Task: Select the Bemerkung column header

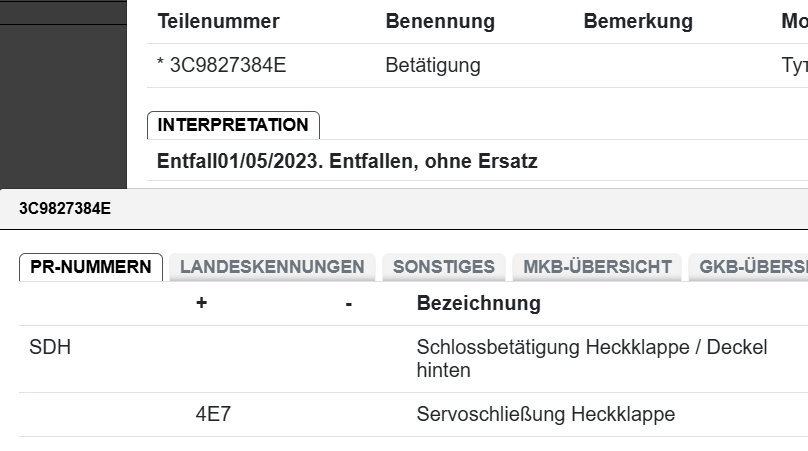Action: [x=638, y=21]
